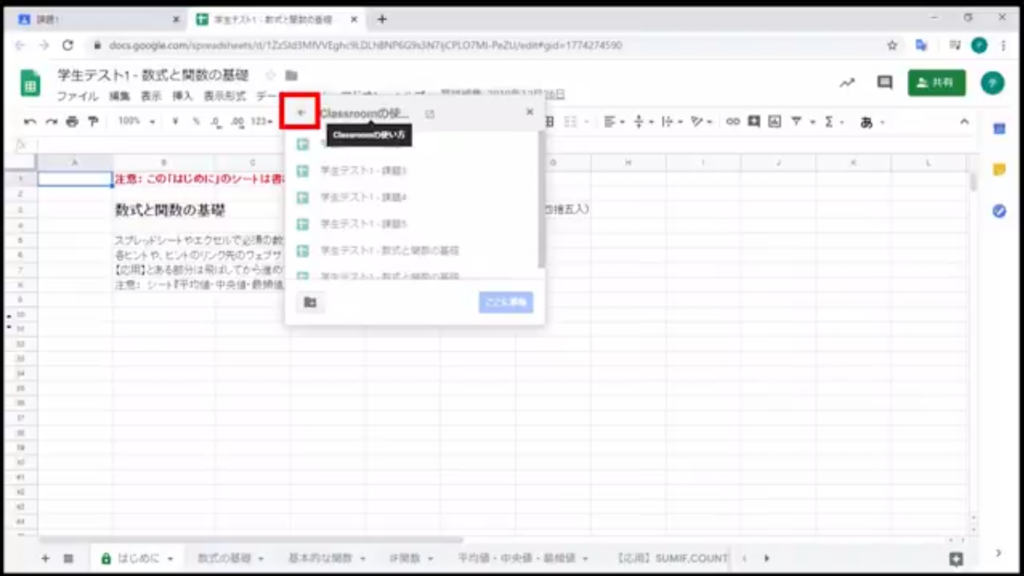Open the activity dashboard trend icon
Viewport: 1024px width, 576px height.
click(847, 82)
